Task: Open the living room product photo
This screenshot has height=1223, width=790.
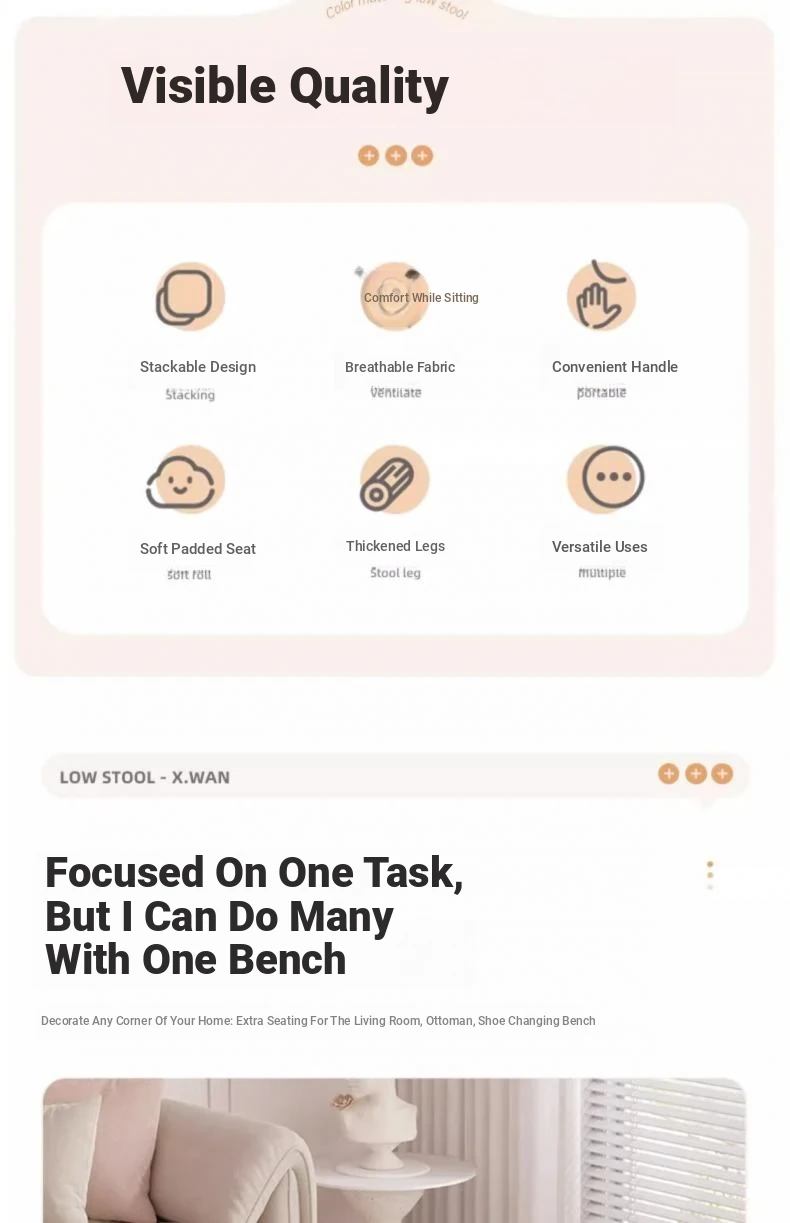Action: (x=394, y=1150)
